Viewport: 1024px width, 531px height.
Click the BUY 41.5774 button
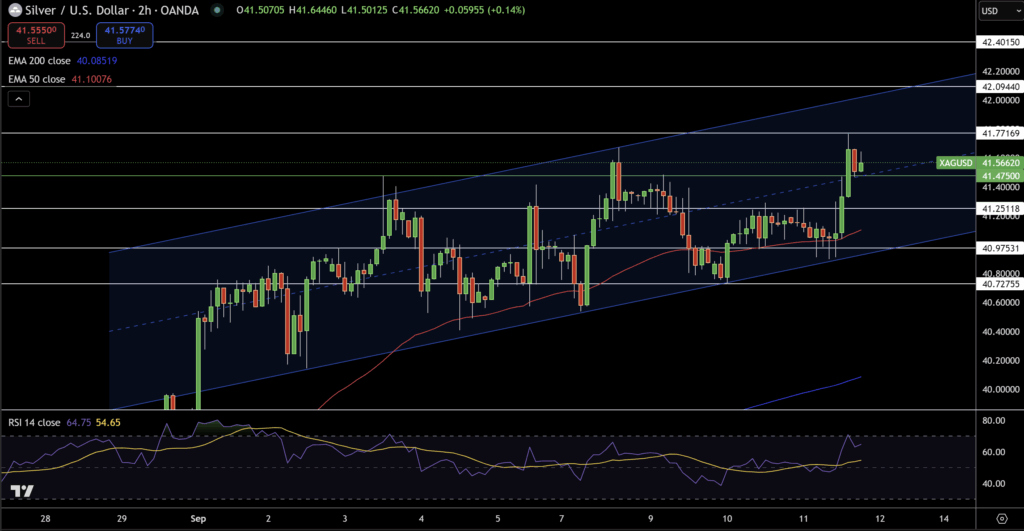tap(125, 35)
